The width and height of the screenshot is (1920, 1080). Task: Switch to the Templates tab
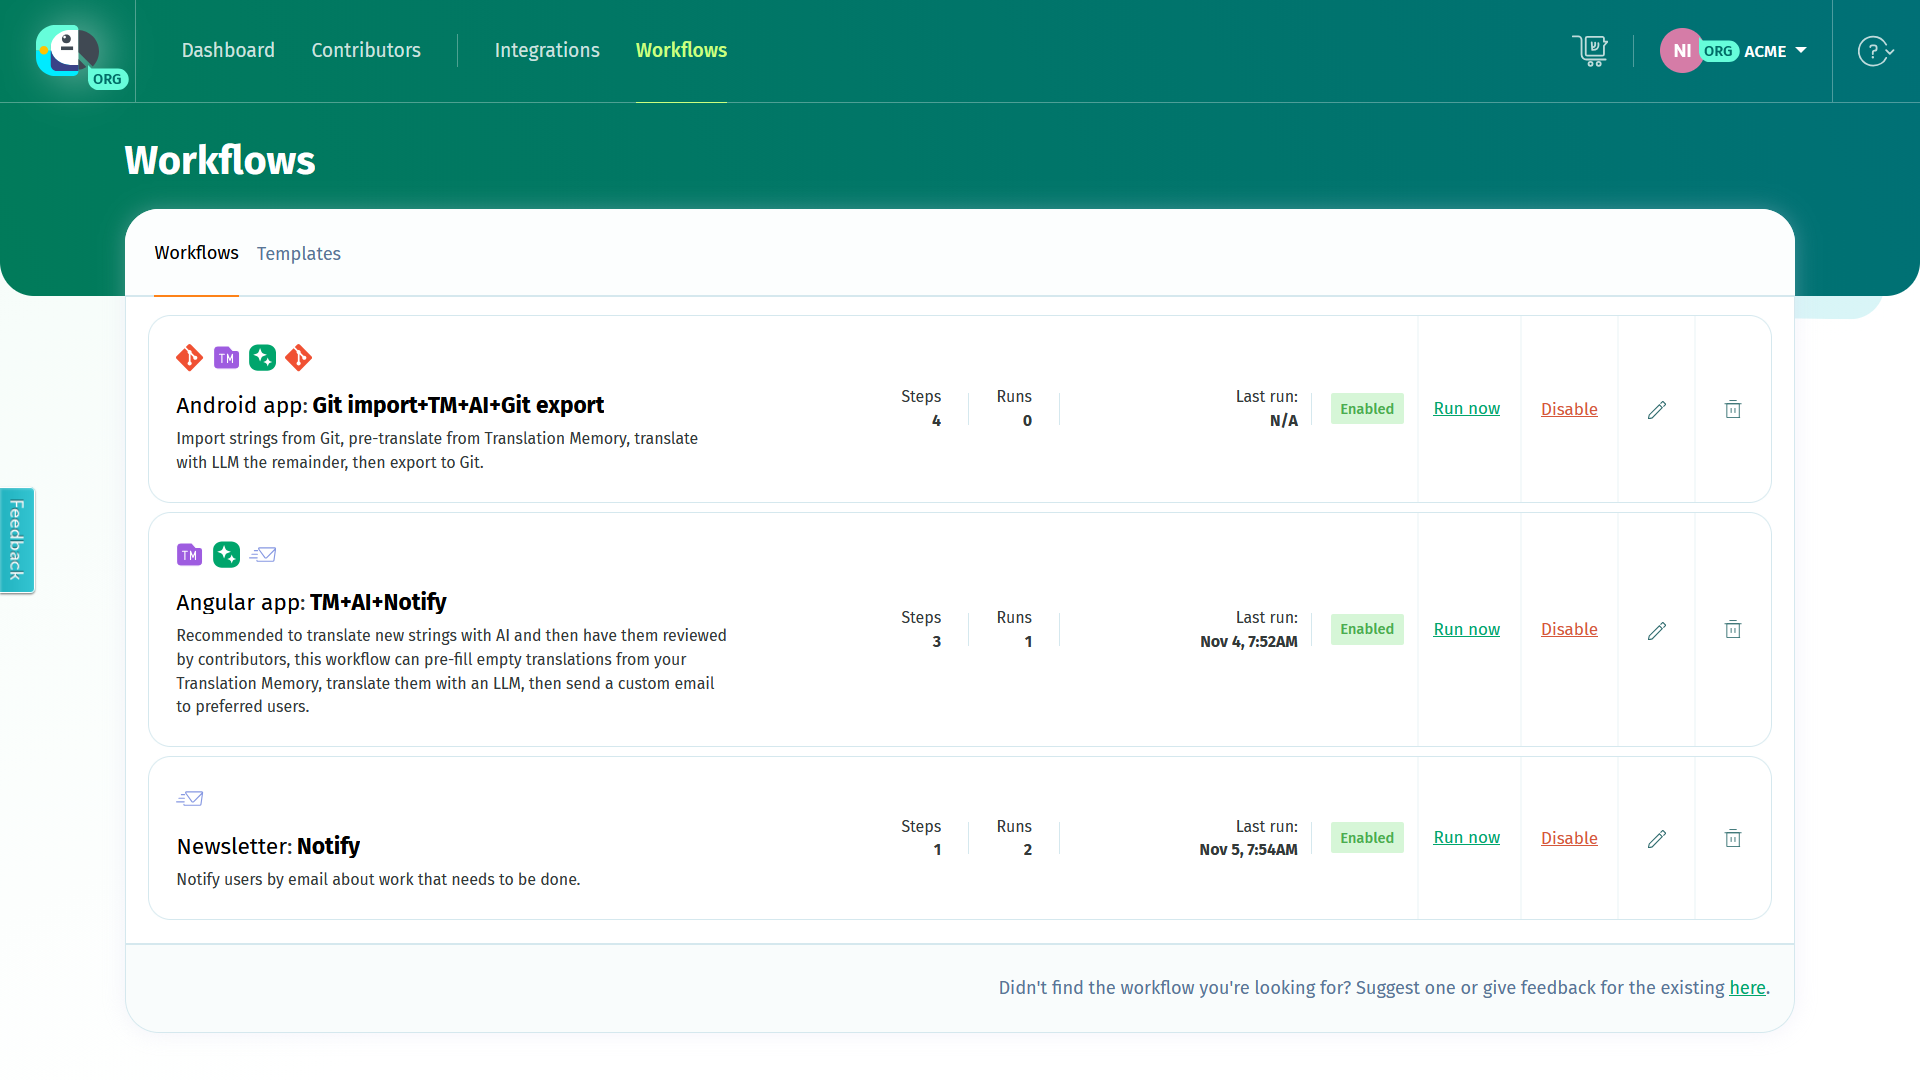(x=298, y=254)
